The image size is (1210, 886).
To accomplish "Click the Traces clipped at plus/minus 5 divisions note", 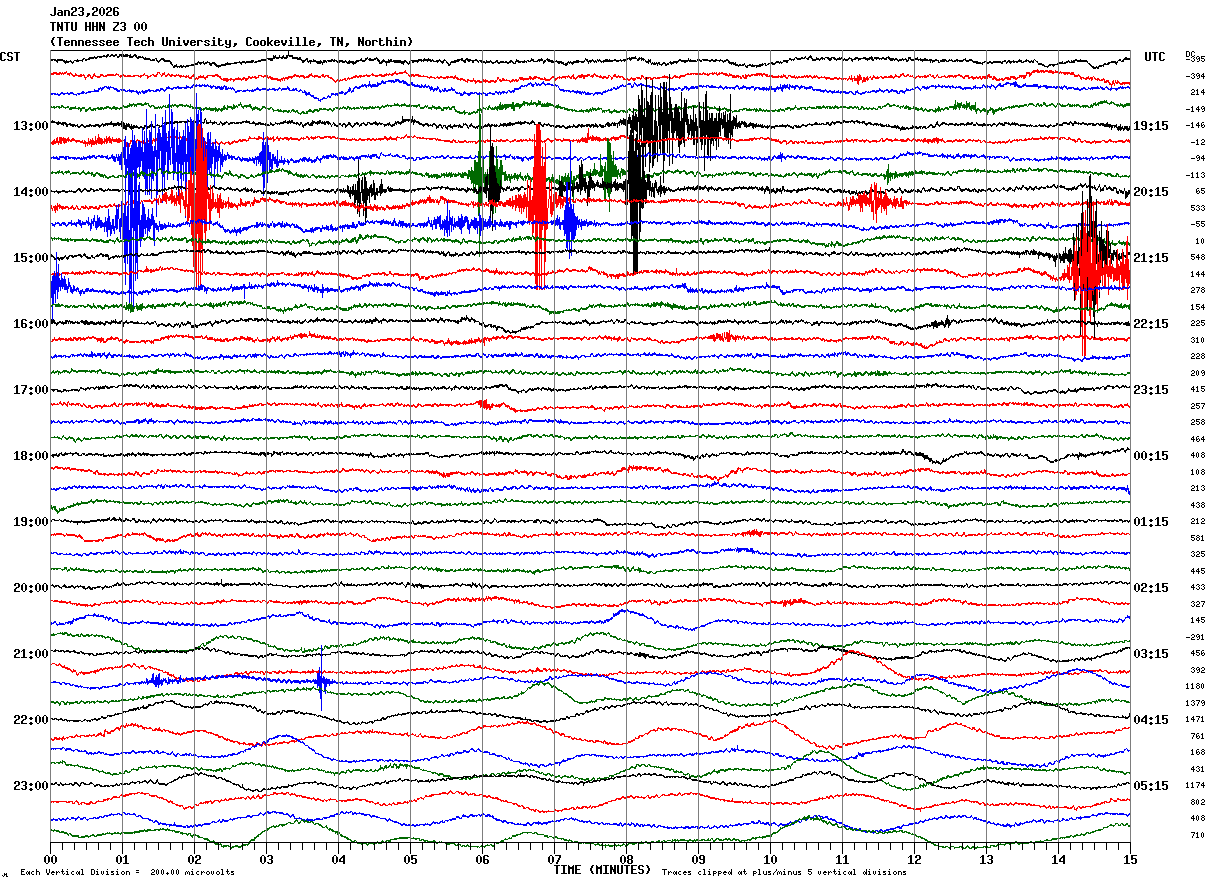I will pos(784,872).
